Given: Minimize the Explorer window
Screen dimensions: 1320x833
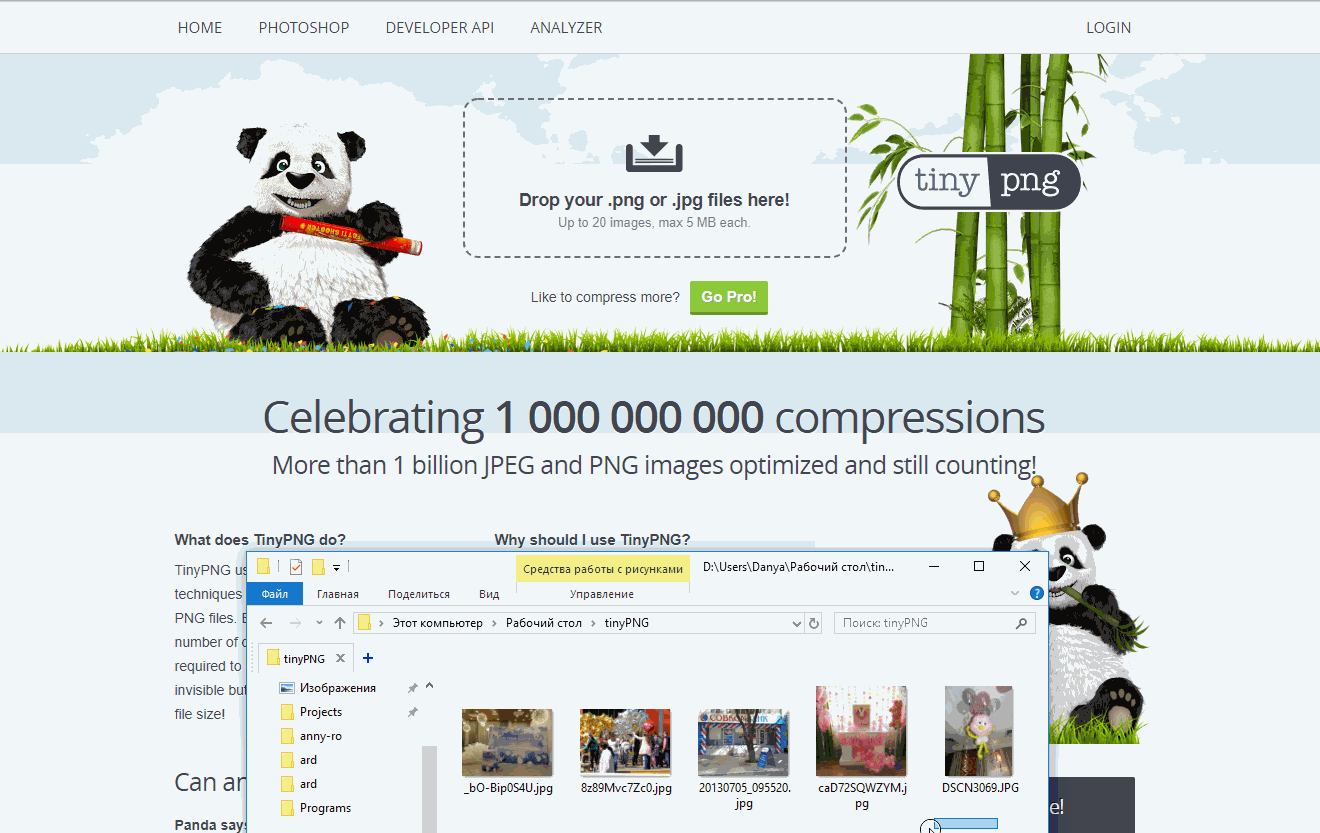Looking at the screenshot, I should (933, 566).
